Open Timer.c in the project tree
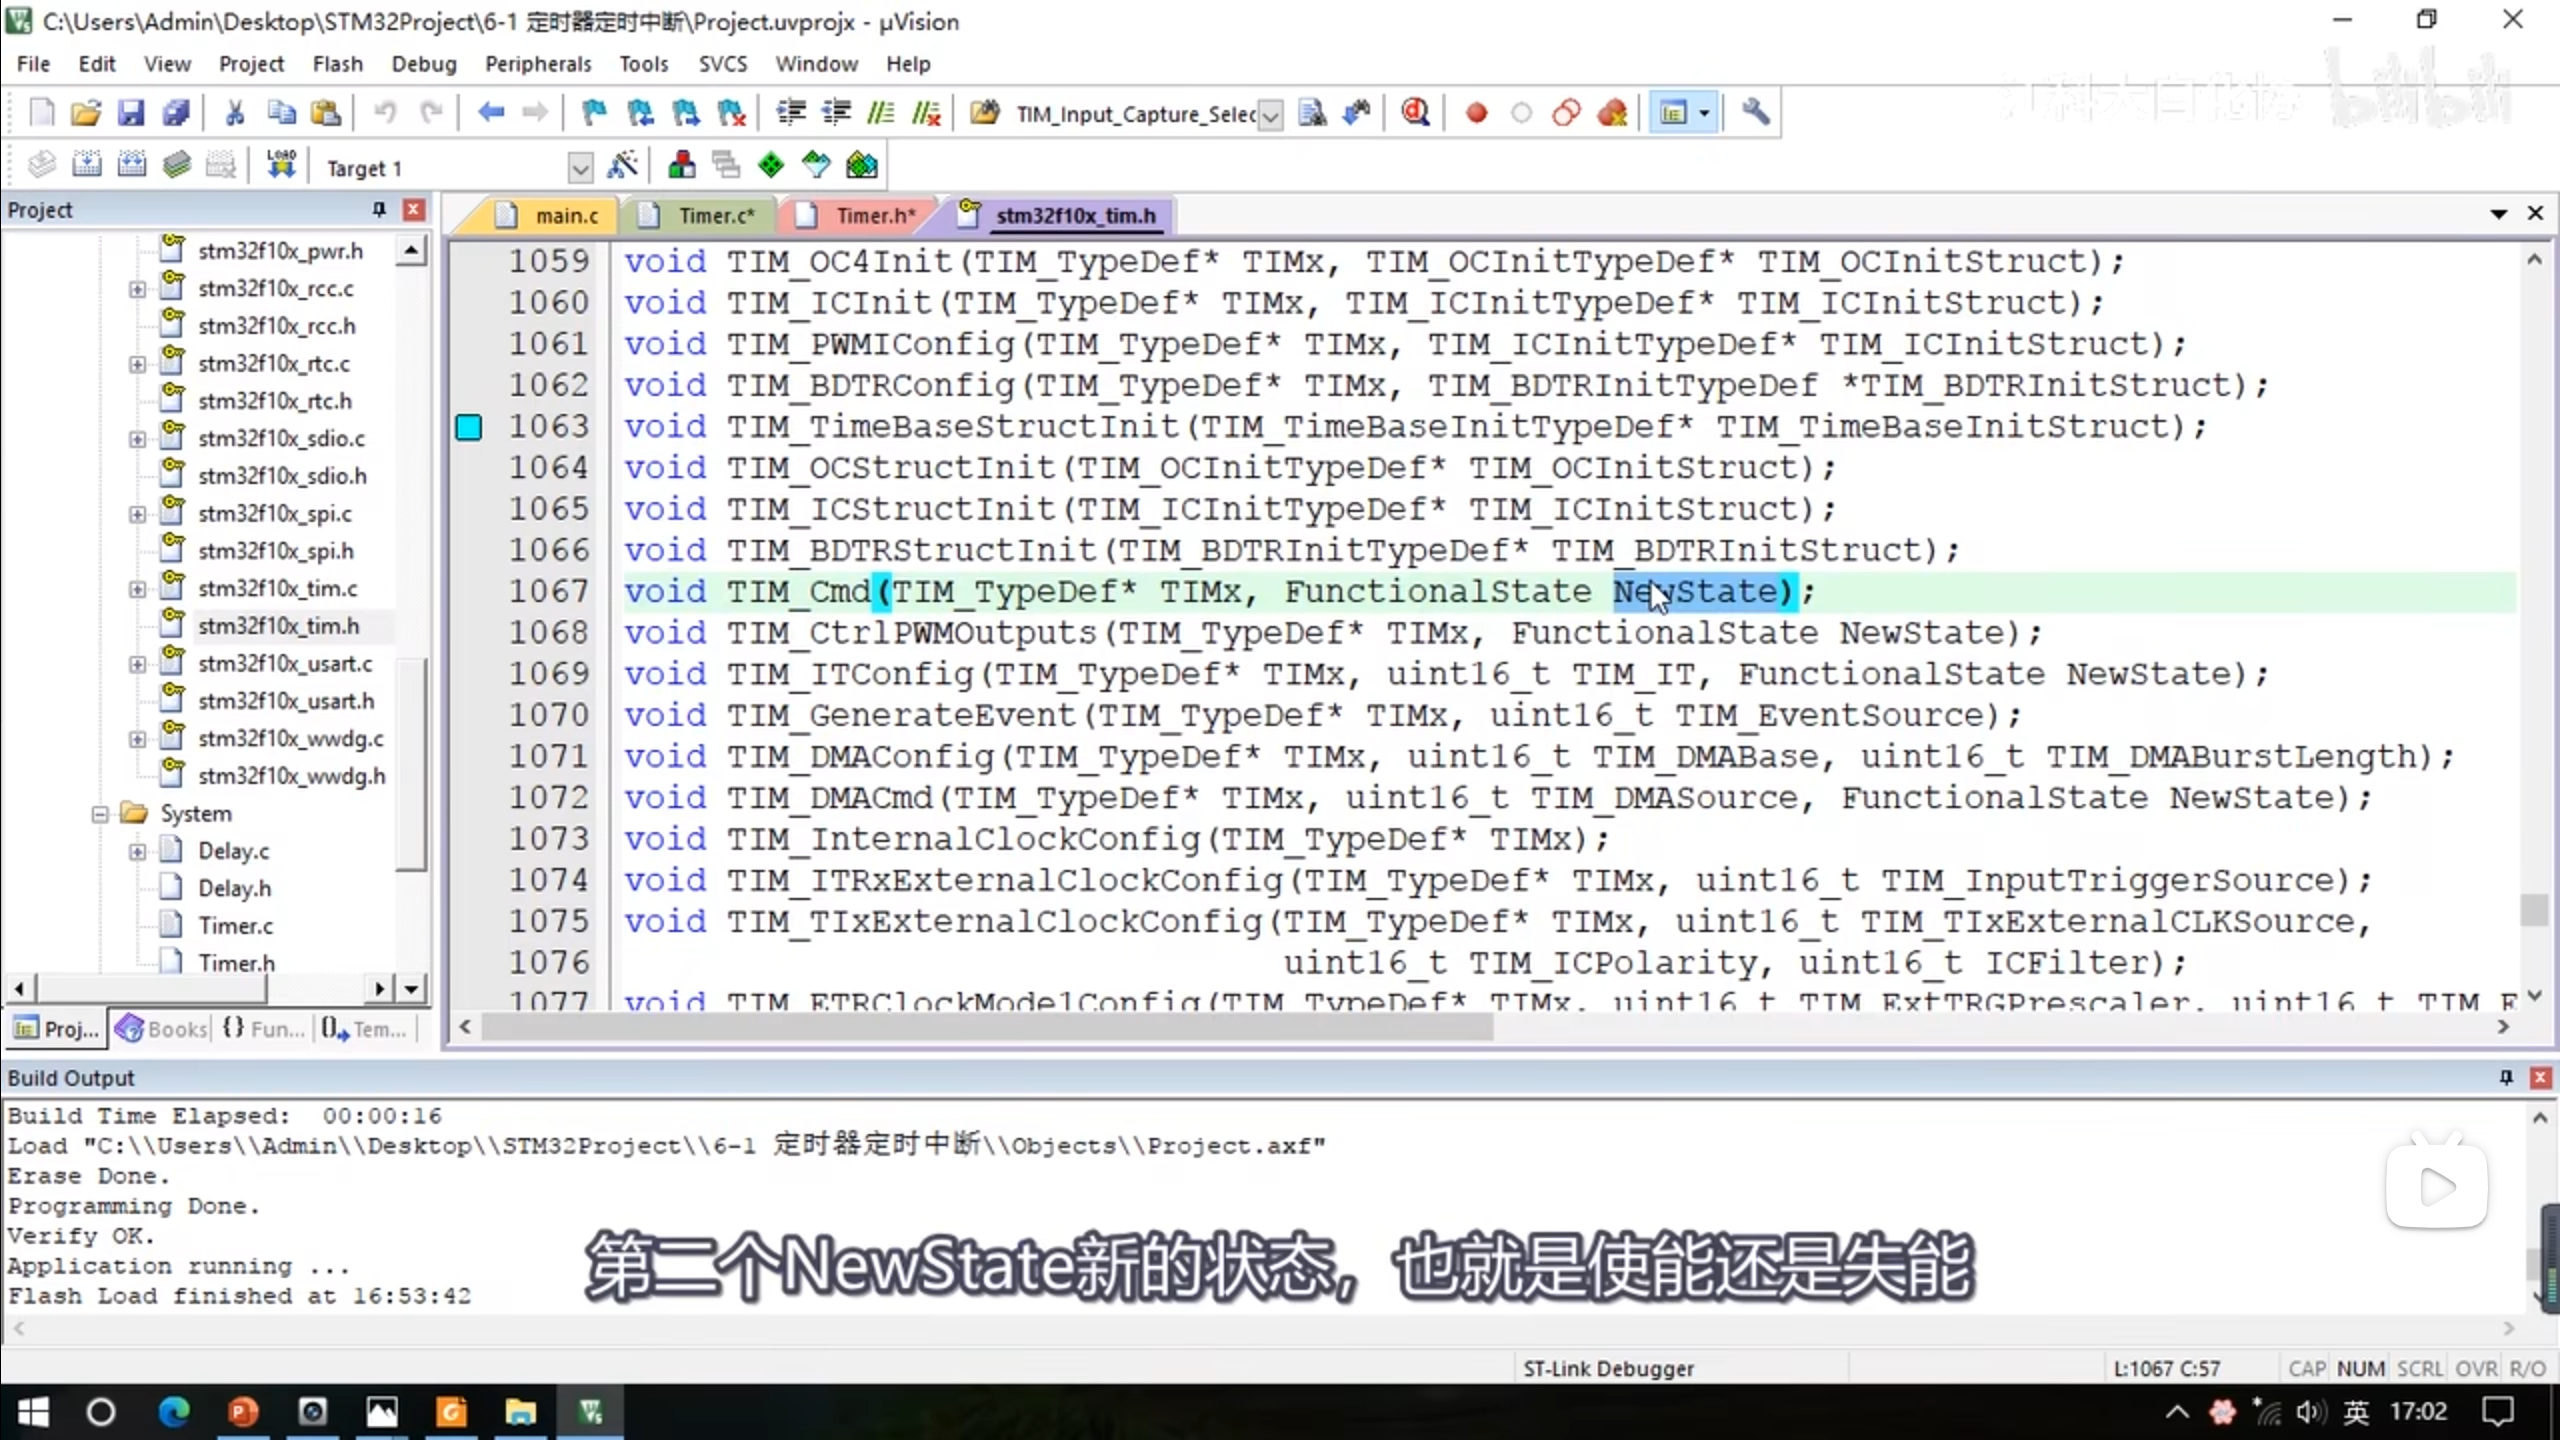Viewport: 2560px width, 1440px height. [235, 926]
